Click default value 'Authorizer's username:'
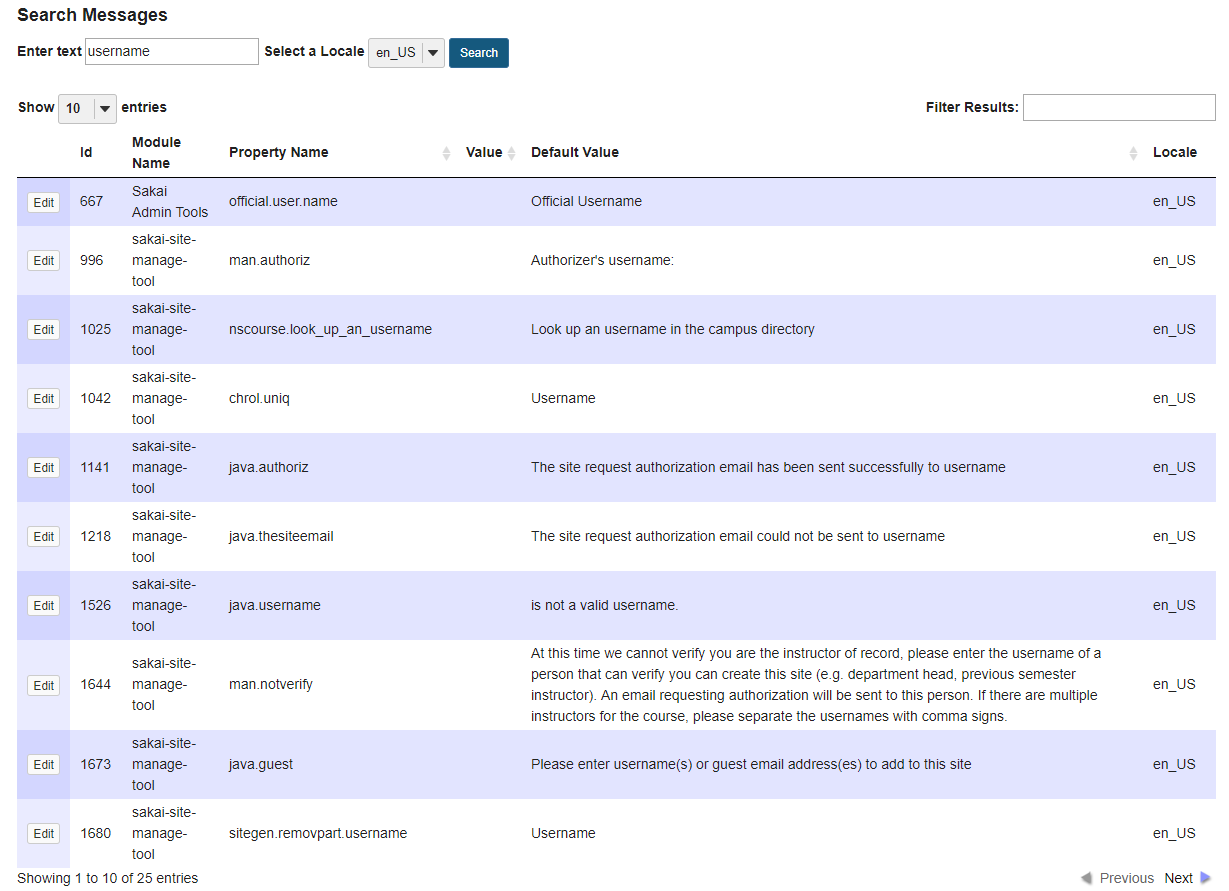The image size is (1229, 891). [x=602, y=260]
